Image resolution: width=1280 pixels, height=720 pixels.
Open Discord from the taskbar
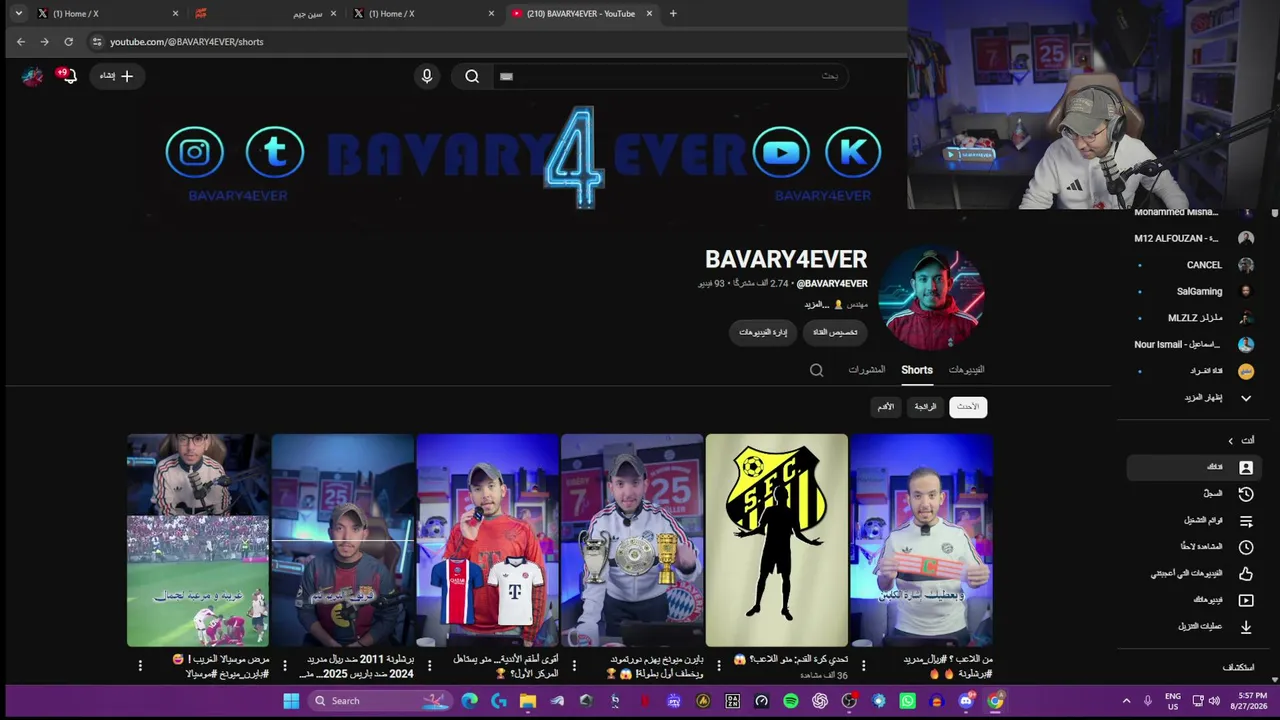point(966,701)
